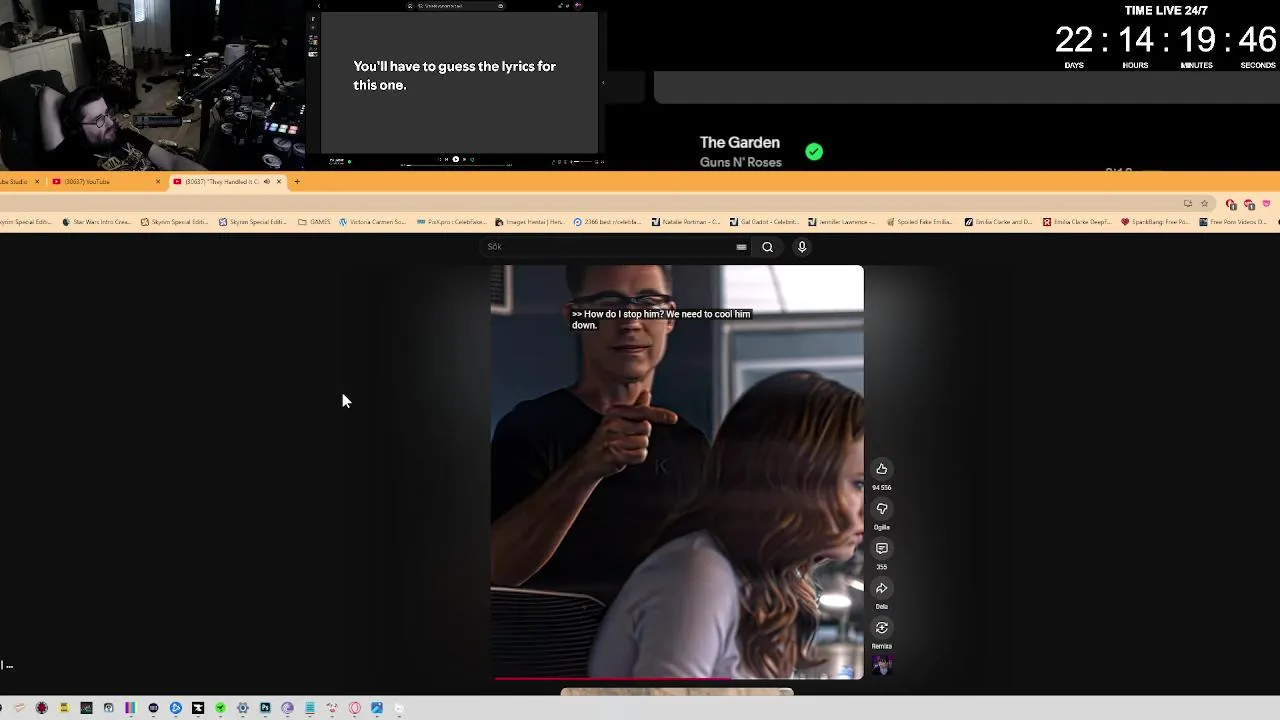
Task: Click 'Guns N' Roses' artist text
Action: tap(740, 163)
